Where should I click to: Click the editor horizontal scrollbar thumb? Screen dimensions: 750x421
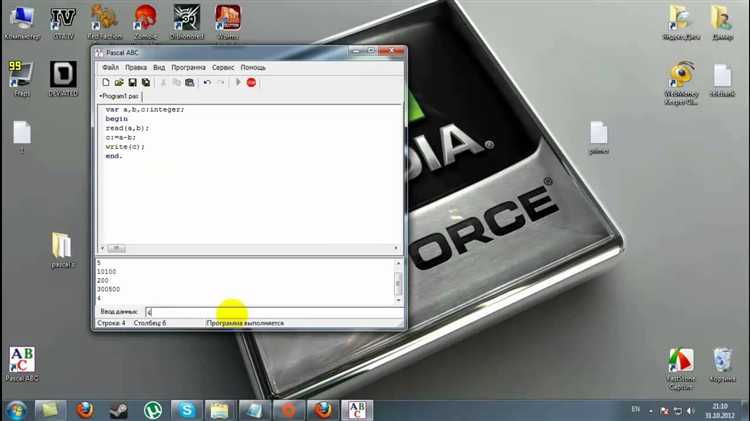tap(116, 248)
